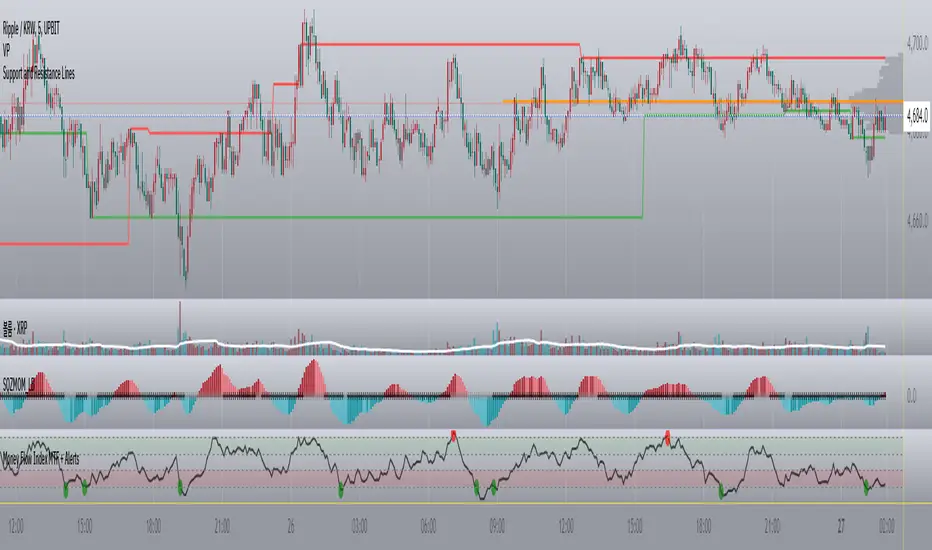Click the Money Flow Index MTF + Alerts label
This screenshot has width=932, height=550.
tap(41, 458)
